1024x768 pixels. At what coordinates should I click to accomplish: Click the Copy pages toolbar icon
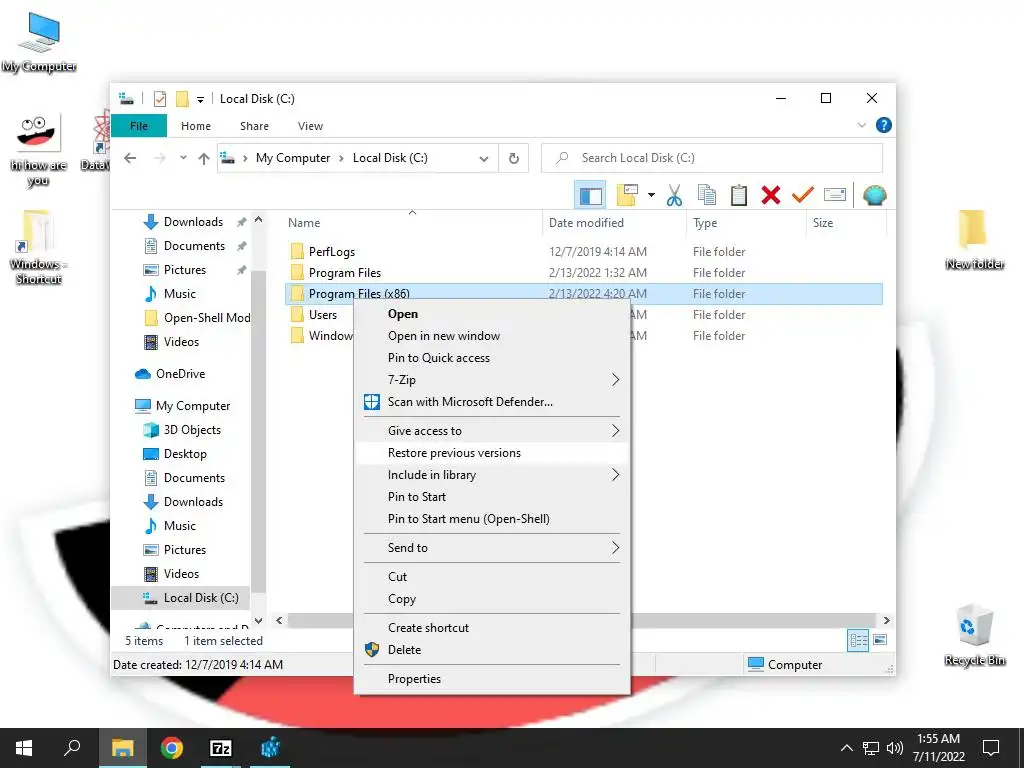(706, 195)
